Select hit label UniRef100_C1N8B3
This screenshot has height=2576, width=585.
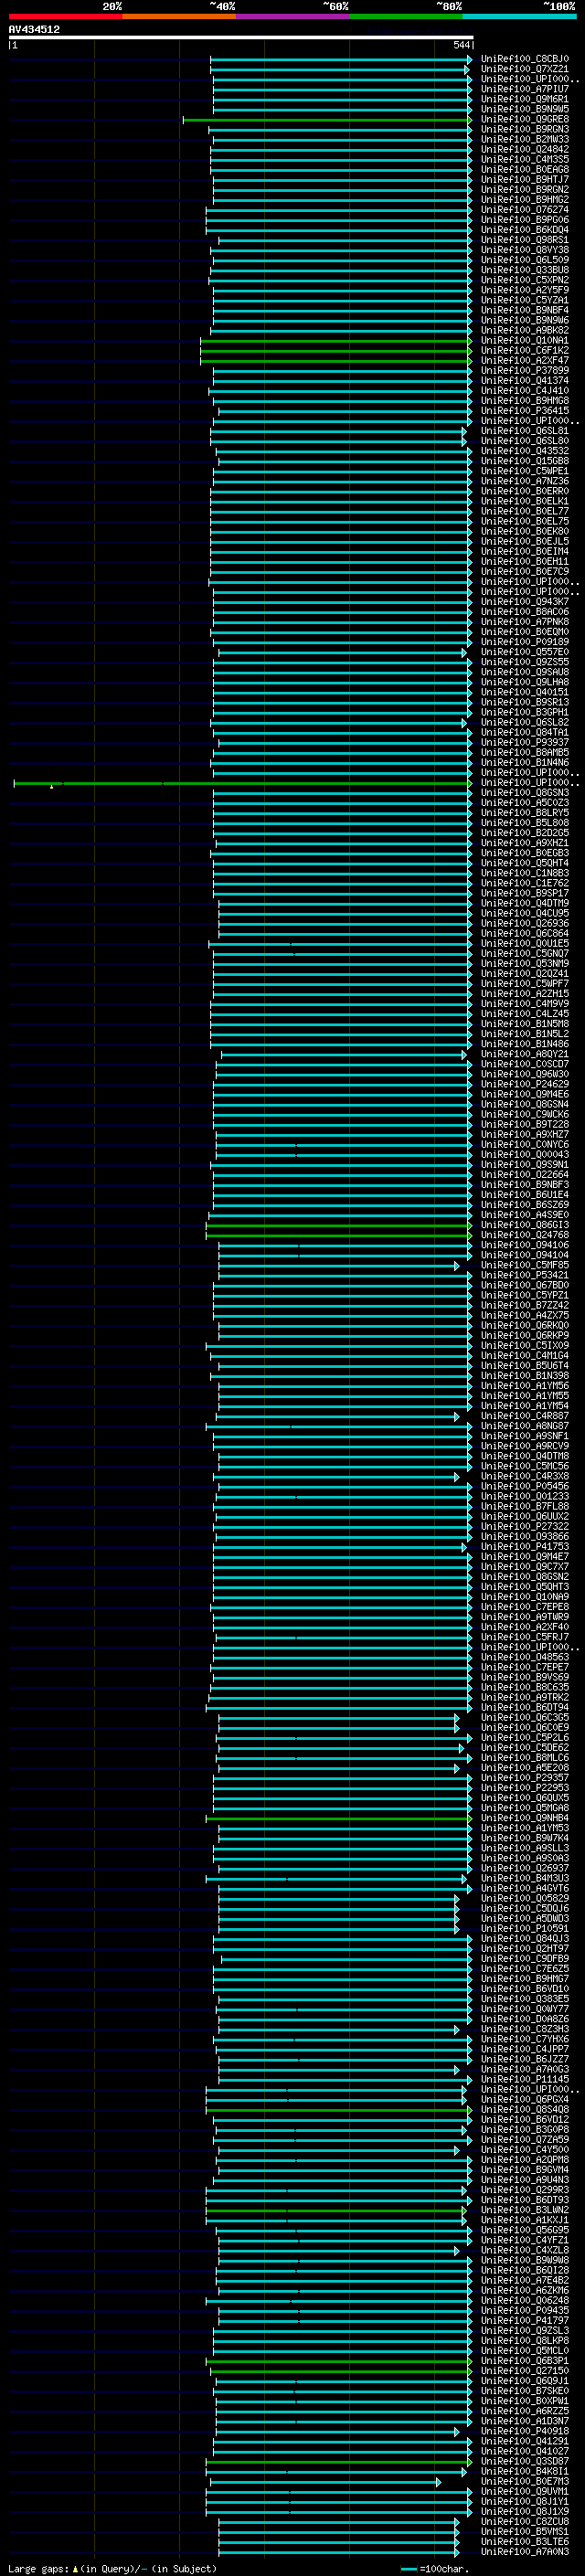[524, 873]
